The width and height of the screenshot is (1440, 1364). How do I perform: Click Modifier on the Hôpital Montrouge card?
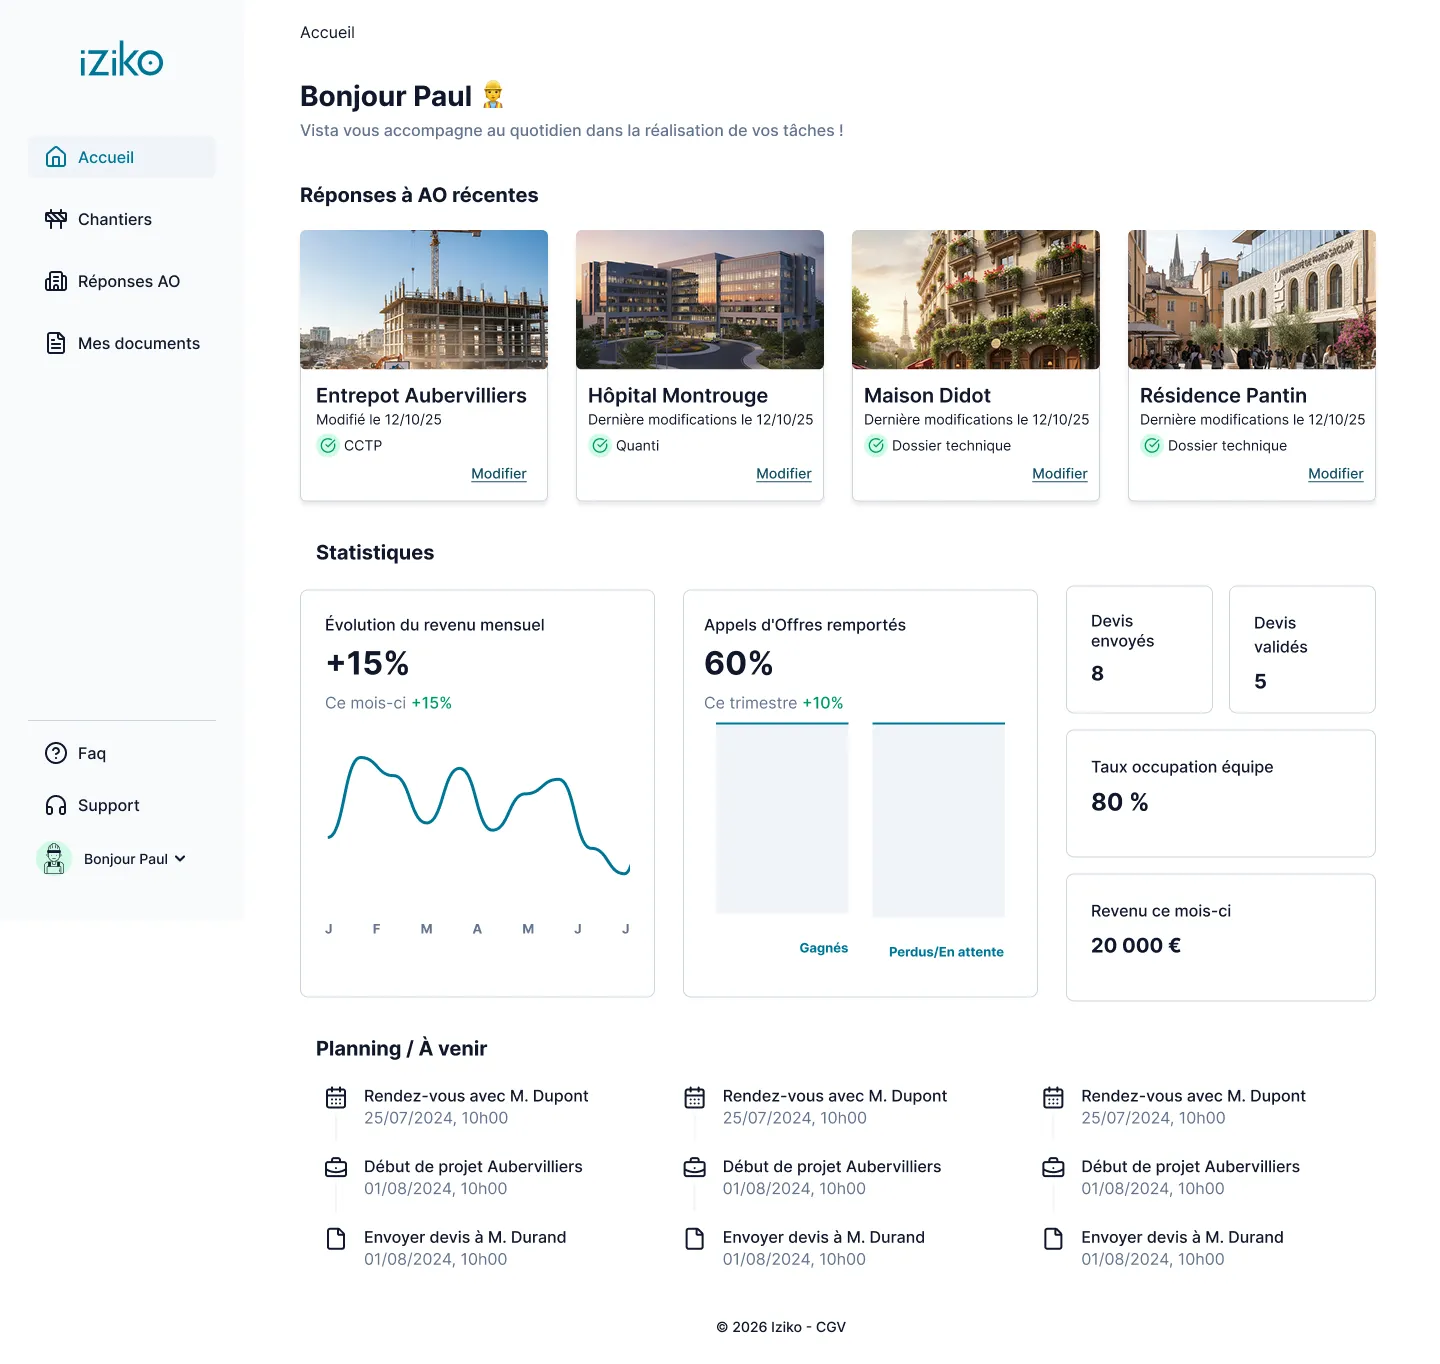pyautogui.click(x=784, y=473)
